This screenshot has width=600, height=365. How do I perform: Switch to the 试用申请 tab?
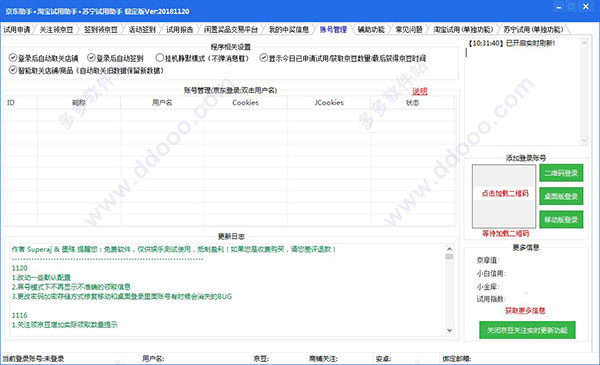point(16,29)
